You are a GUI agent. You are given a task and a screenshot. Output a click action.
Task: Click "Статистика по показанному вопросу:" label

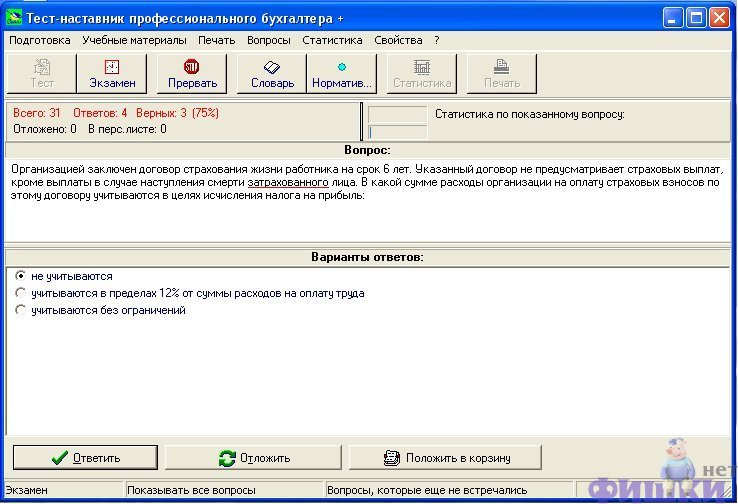[529, 114]
